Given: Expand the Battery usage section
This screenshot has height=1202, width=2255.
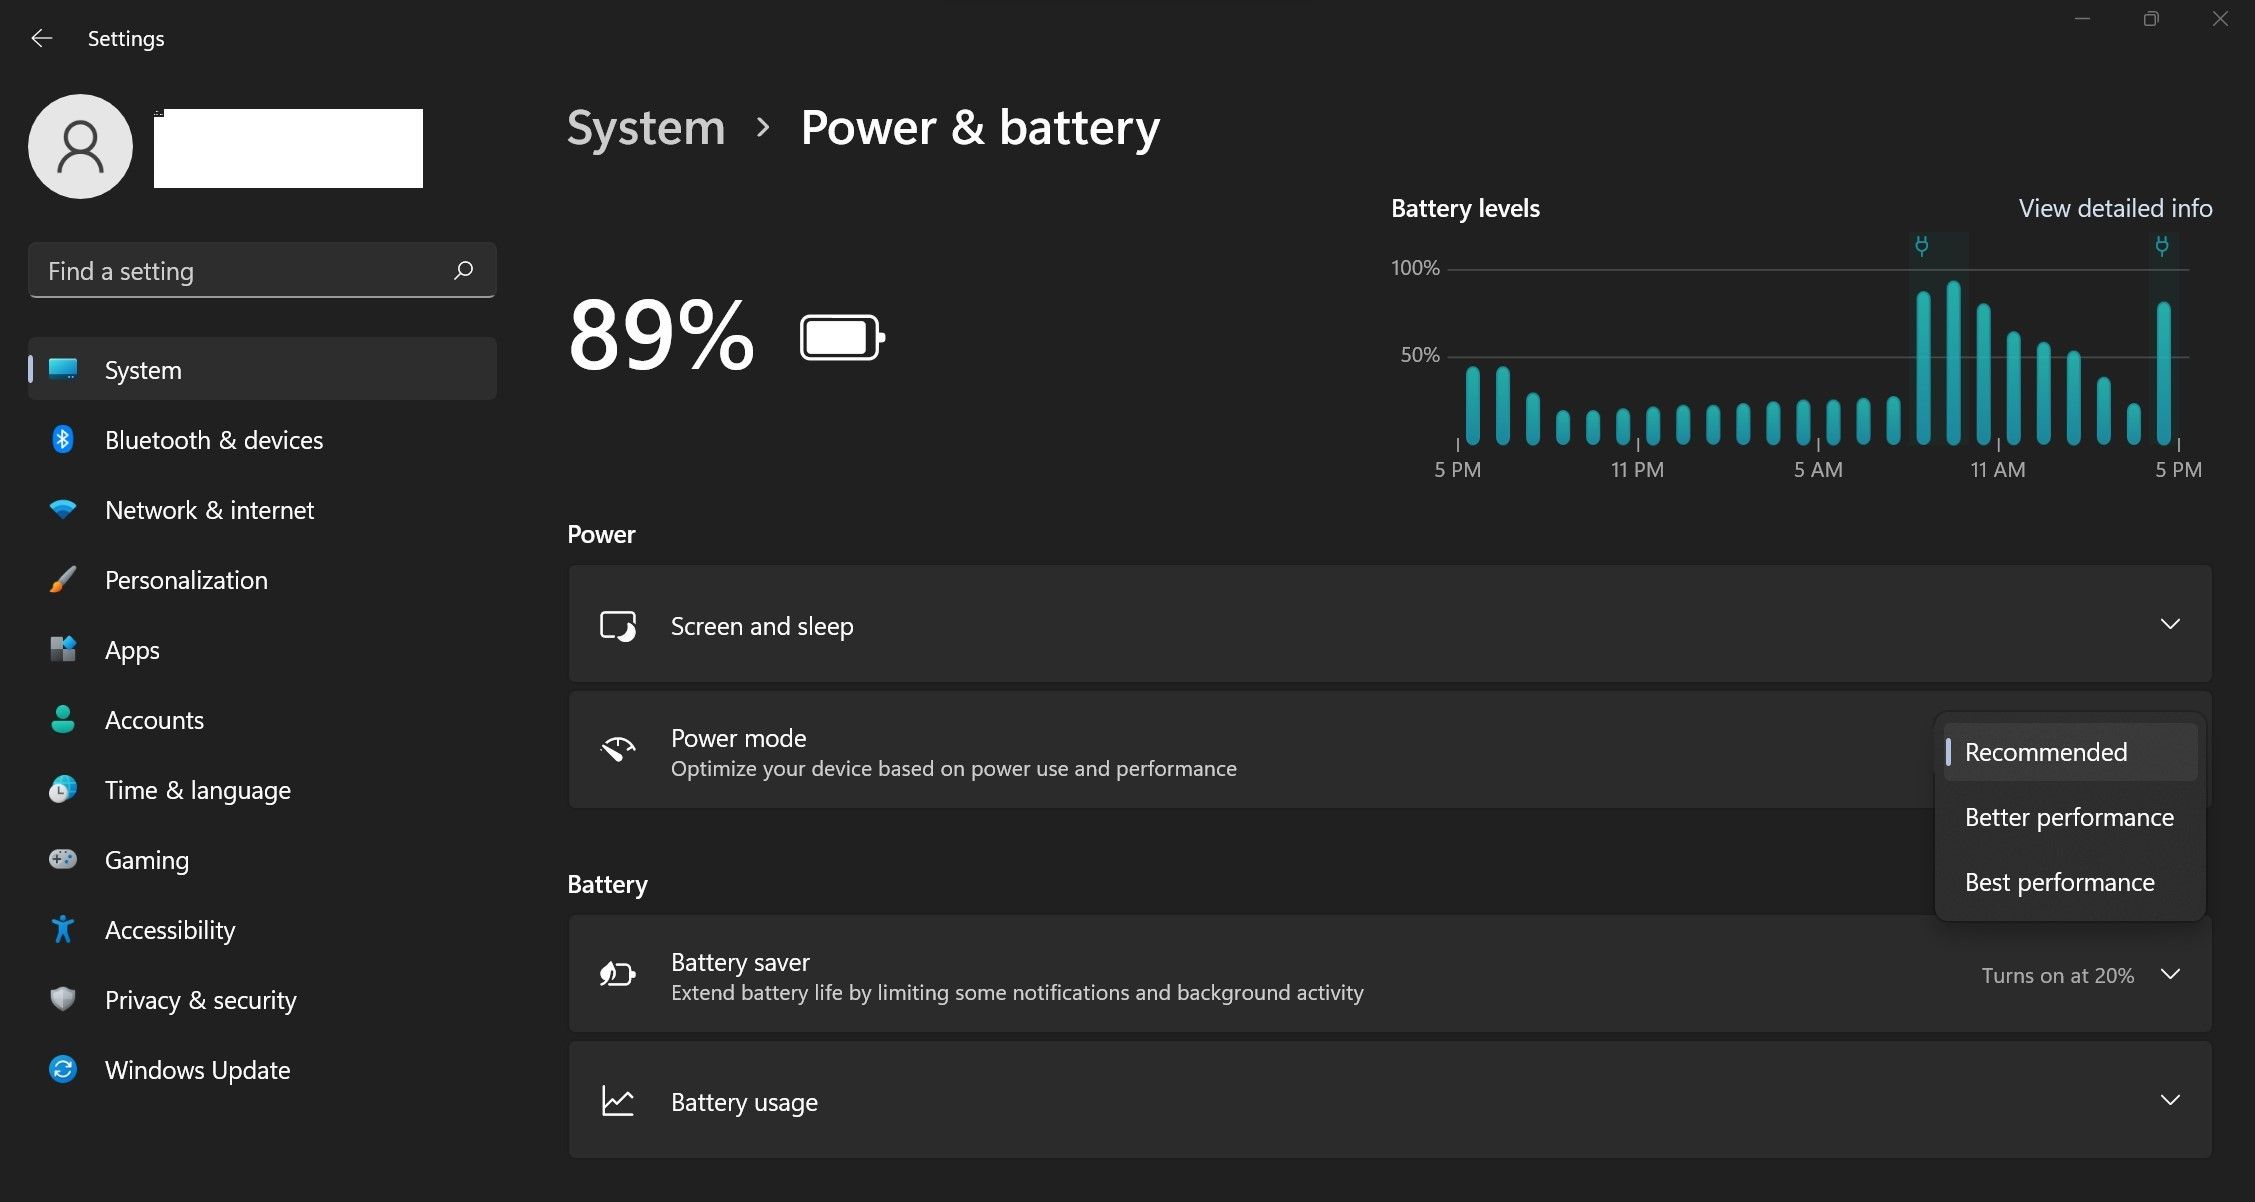Looking at the screenshot, I should (2168, 1099).
